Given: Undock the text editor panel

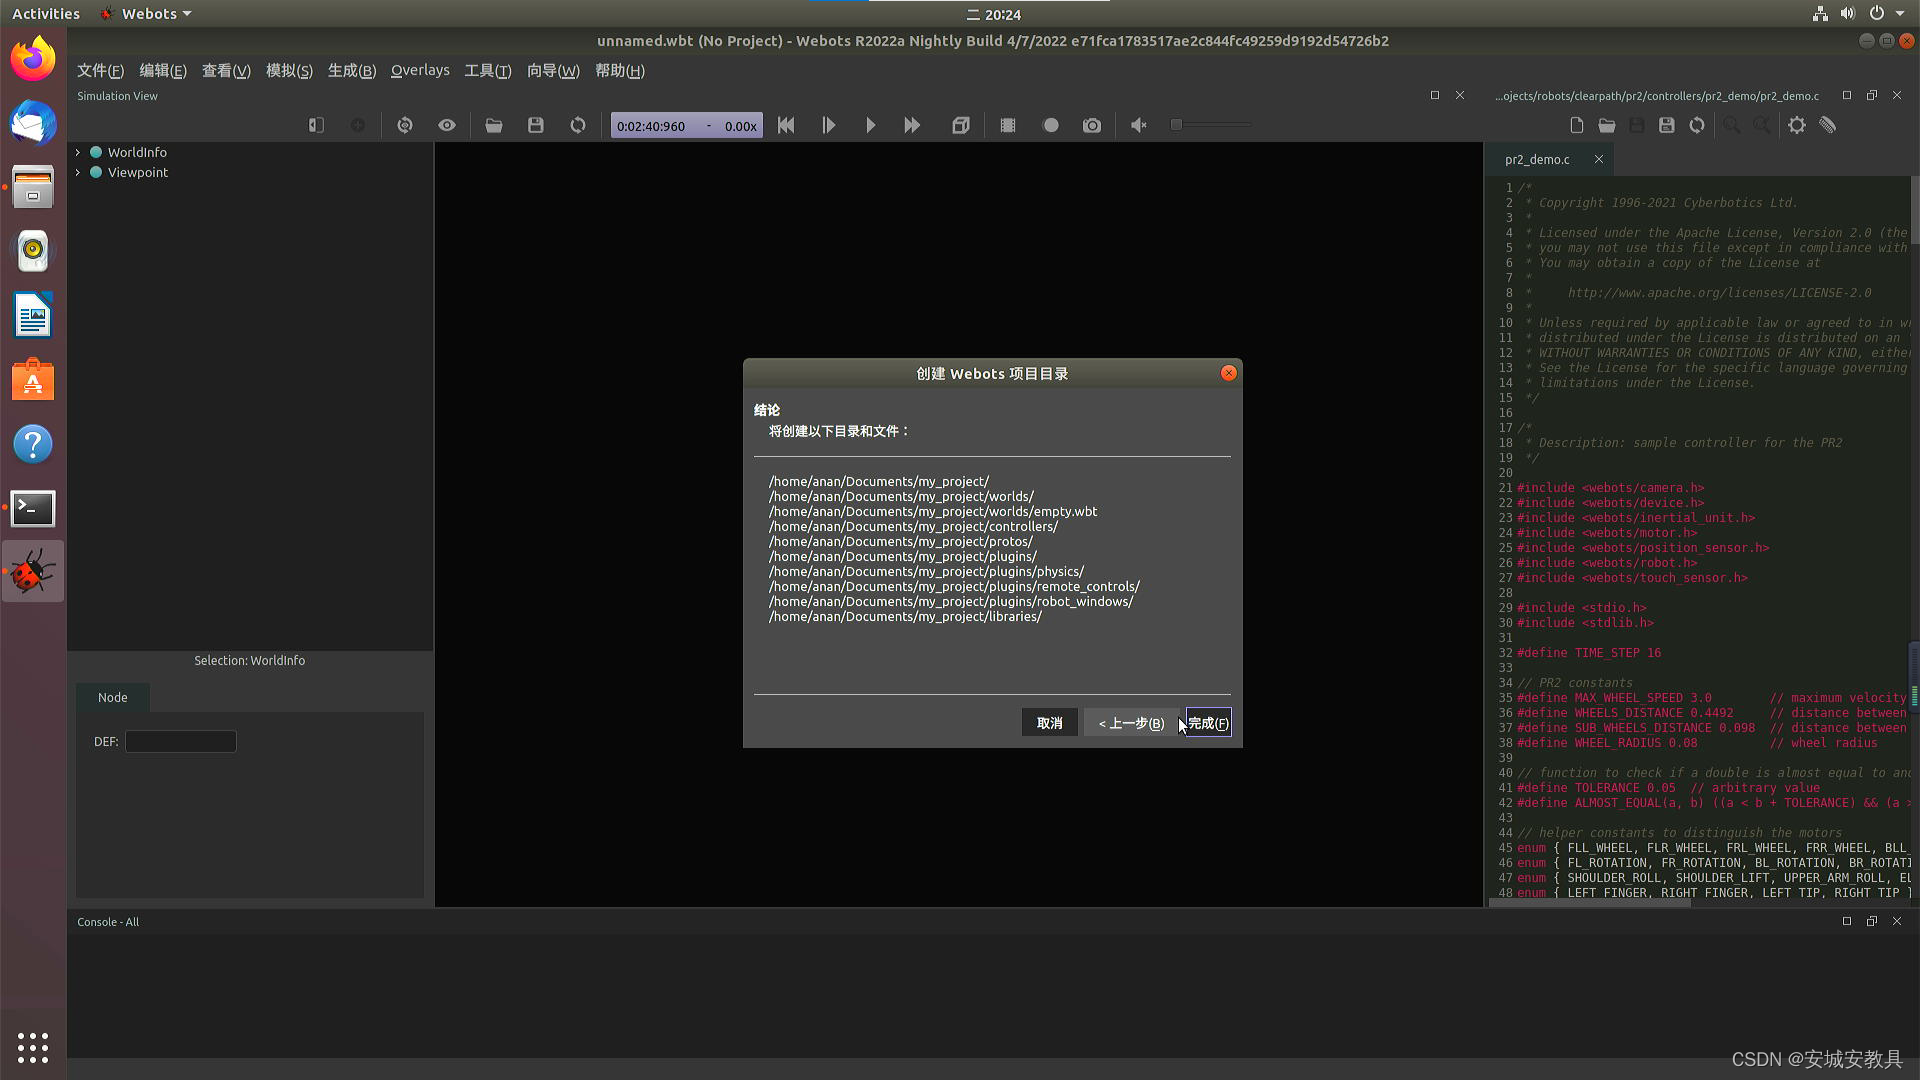Looking at the screenshot, I should pyautogui.click(x=1872, y=96).
